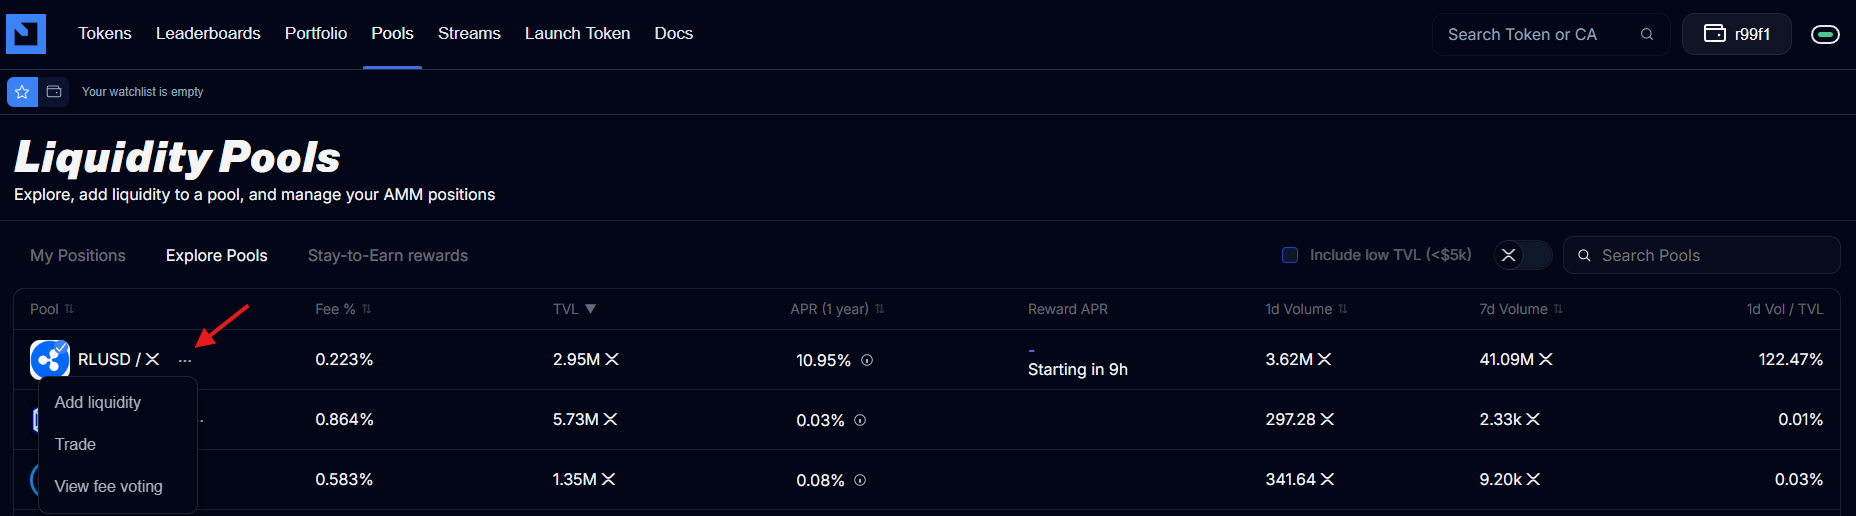This screenshot has height=516, width=1856.
Task: Click the info icon next to 0.03% APR
Action: coord(860,420)
